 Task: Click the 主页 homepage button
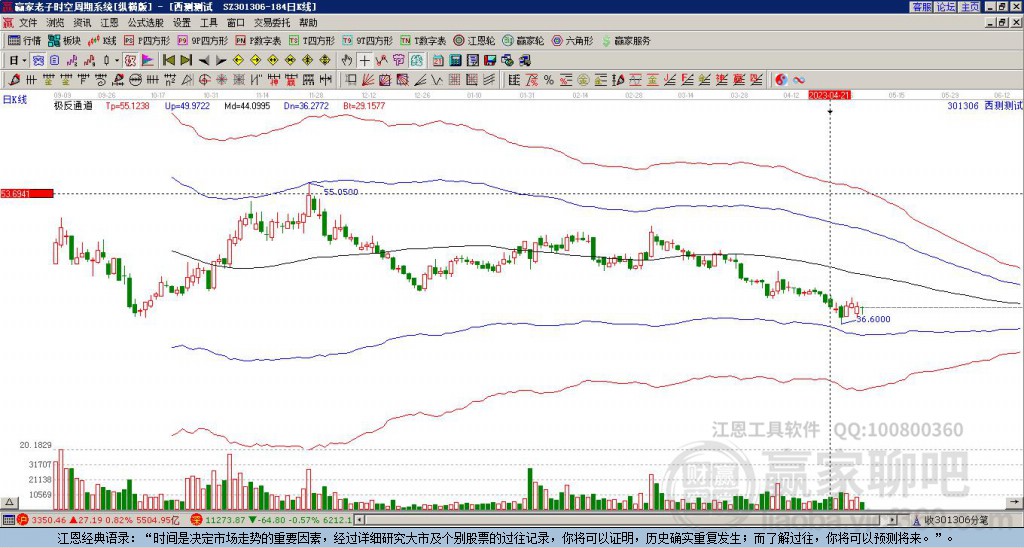pyautogui.click(x=970, y=7)
